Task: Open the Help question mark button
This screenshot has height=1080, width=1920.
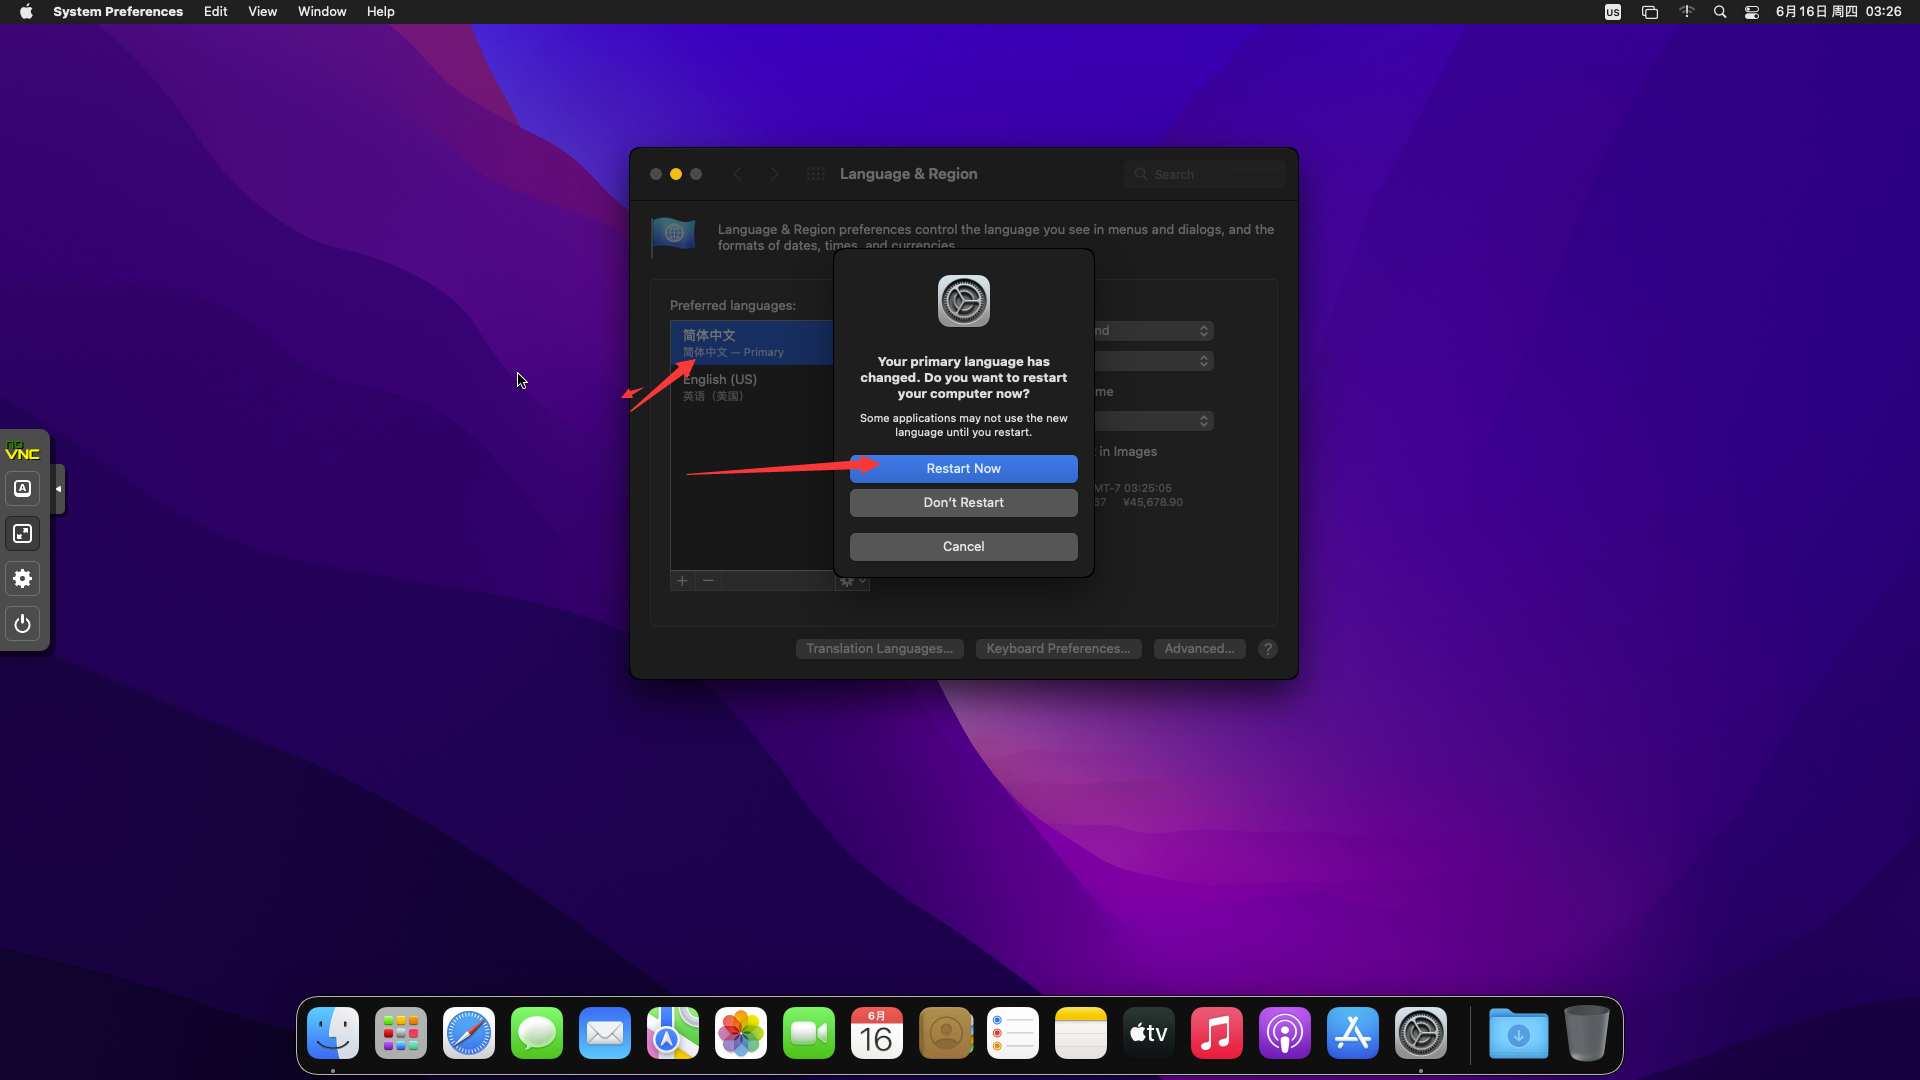Action: tap(1268, 649)
